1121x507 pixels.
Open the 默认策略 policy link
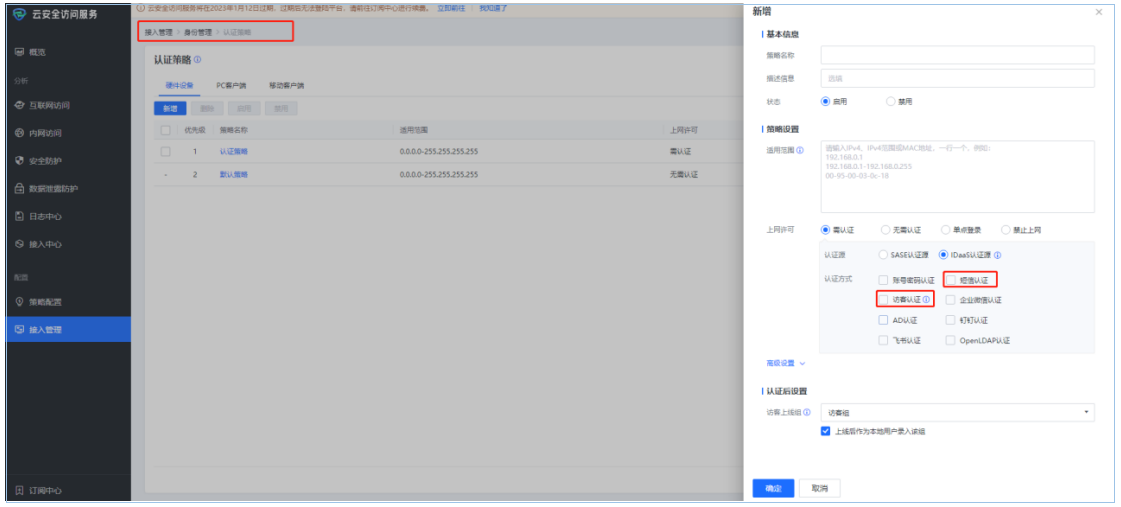[x=233, y=174]
